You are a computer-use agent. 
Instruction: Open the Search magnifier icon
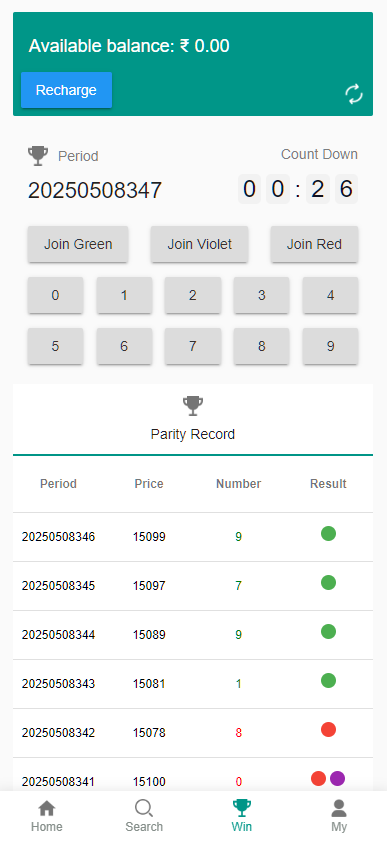(x=144, y=808)
